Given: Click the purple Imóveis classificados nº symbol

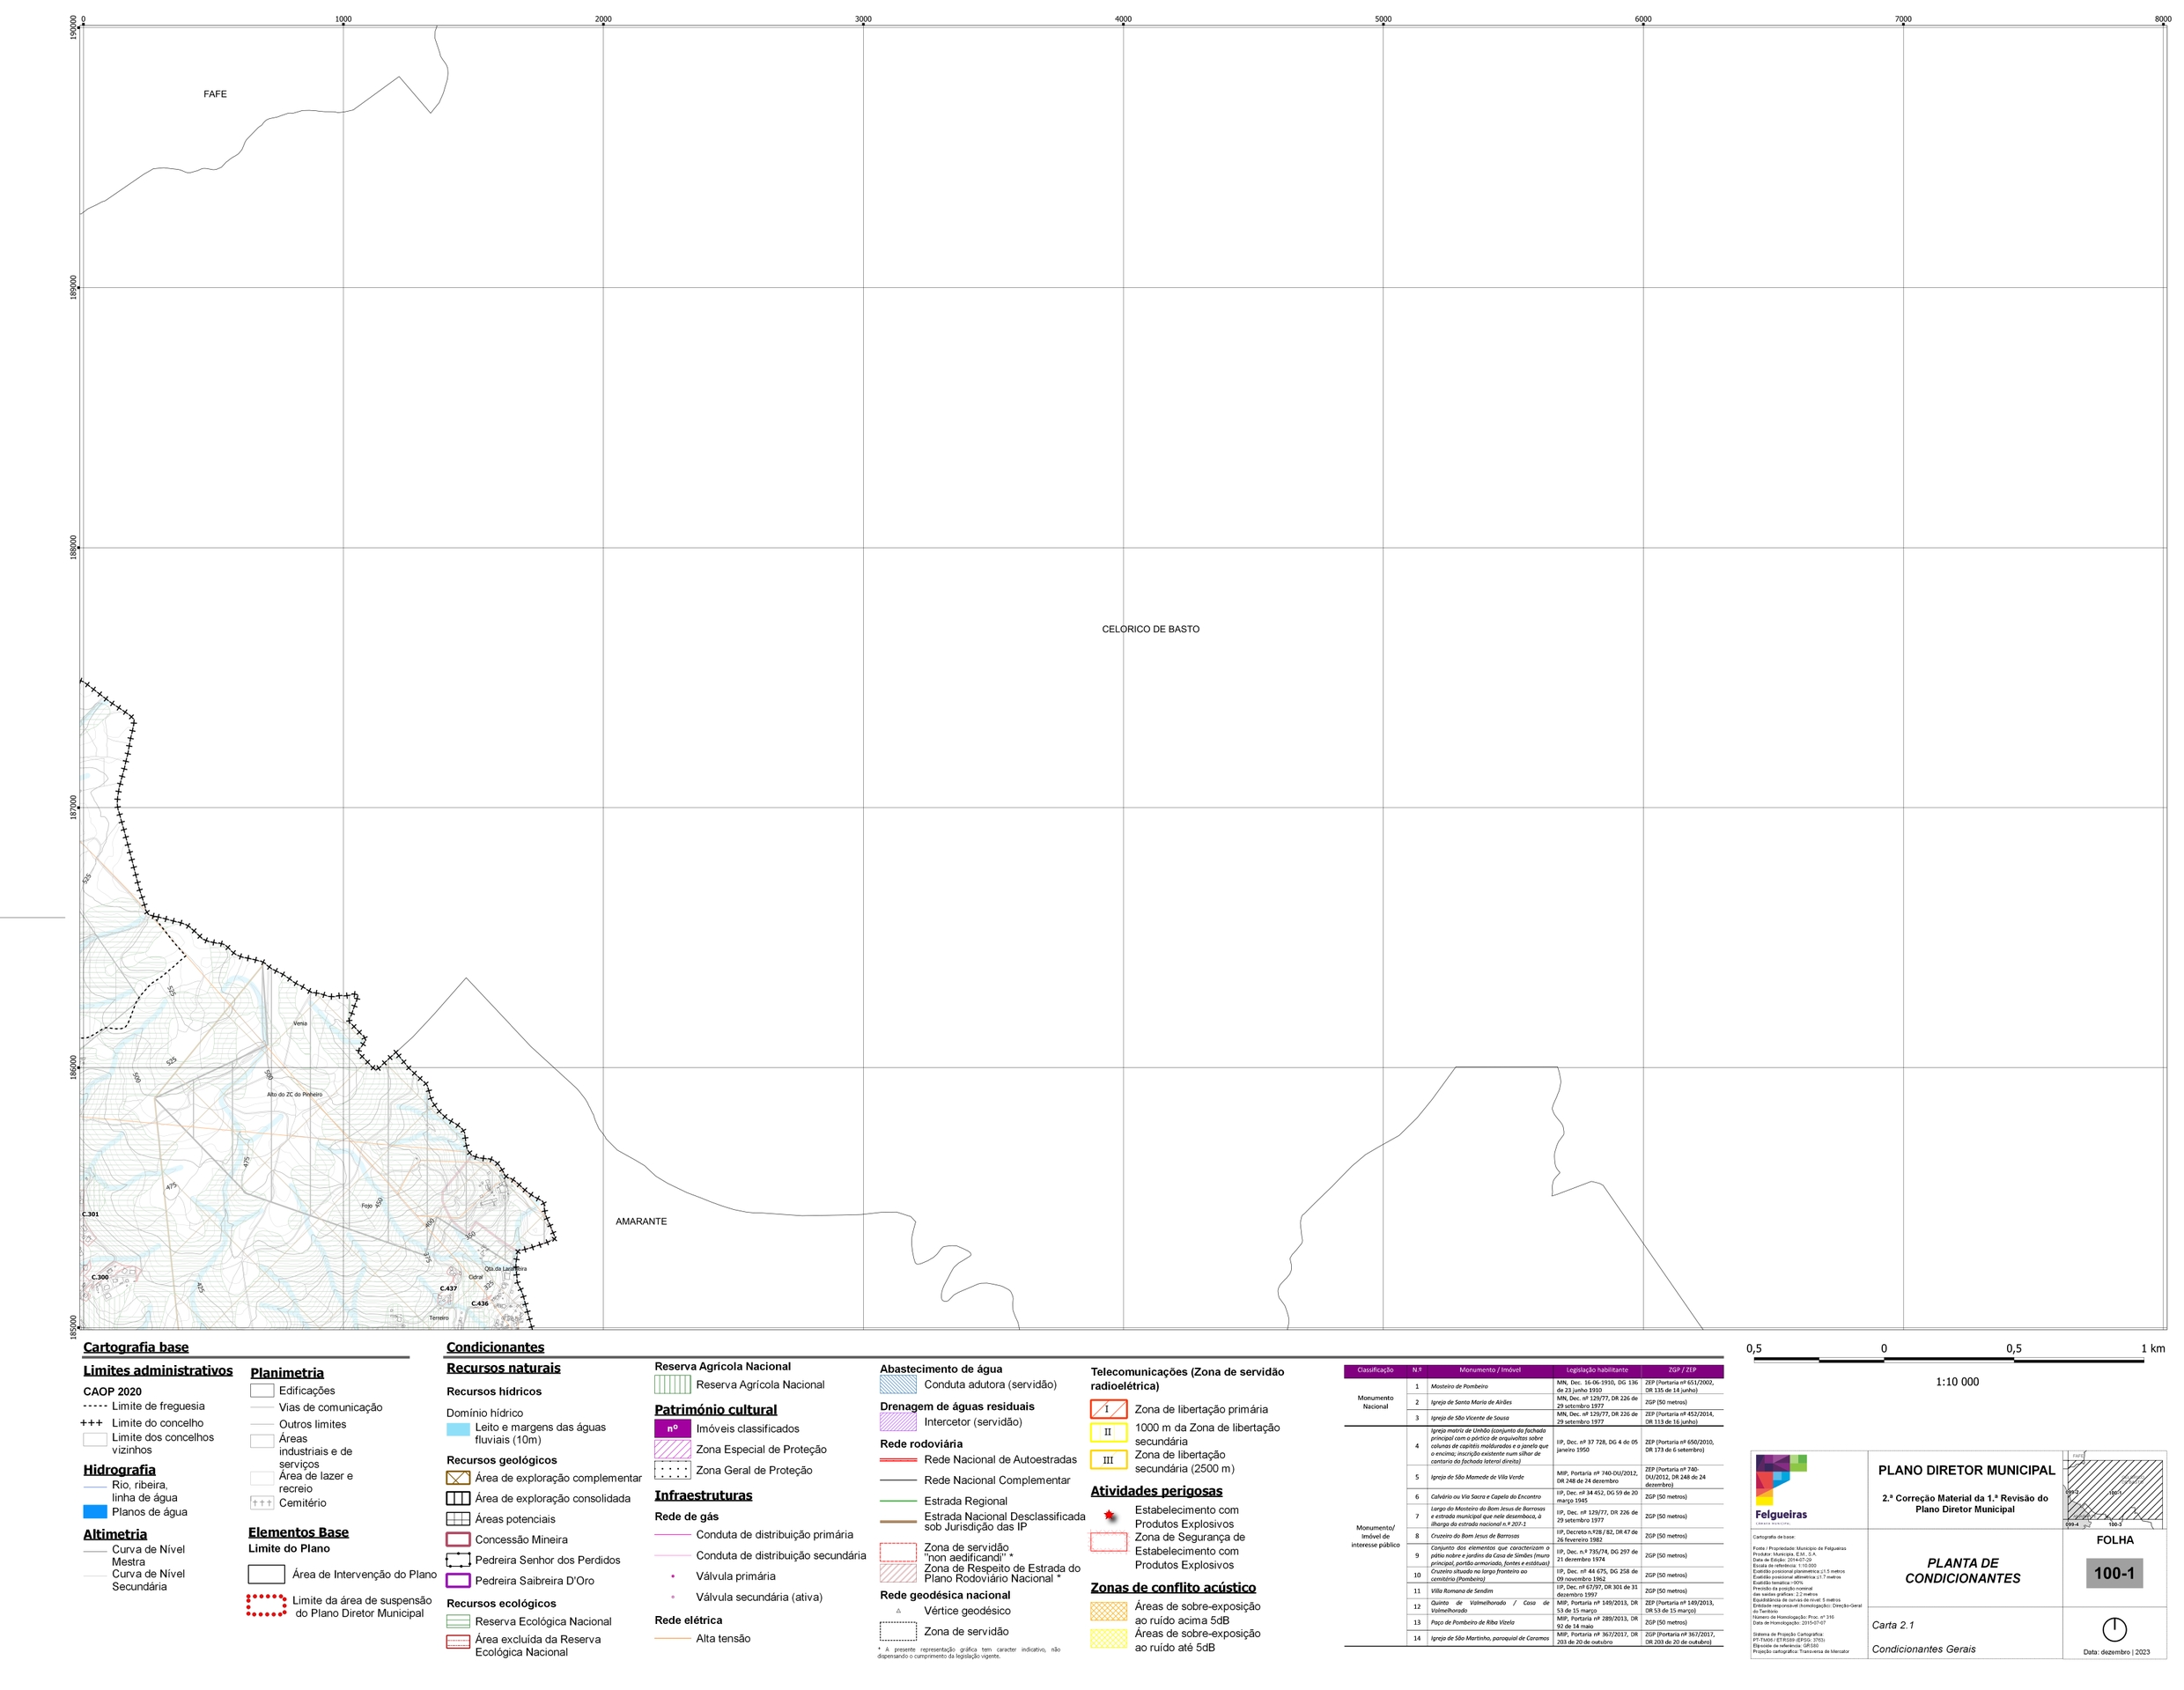Looking at the screenshot, I should tap(672, 1428).
